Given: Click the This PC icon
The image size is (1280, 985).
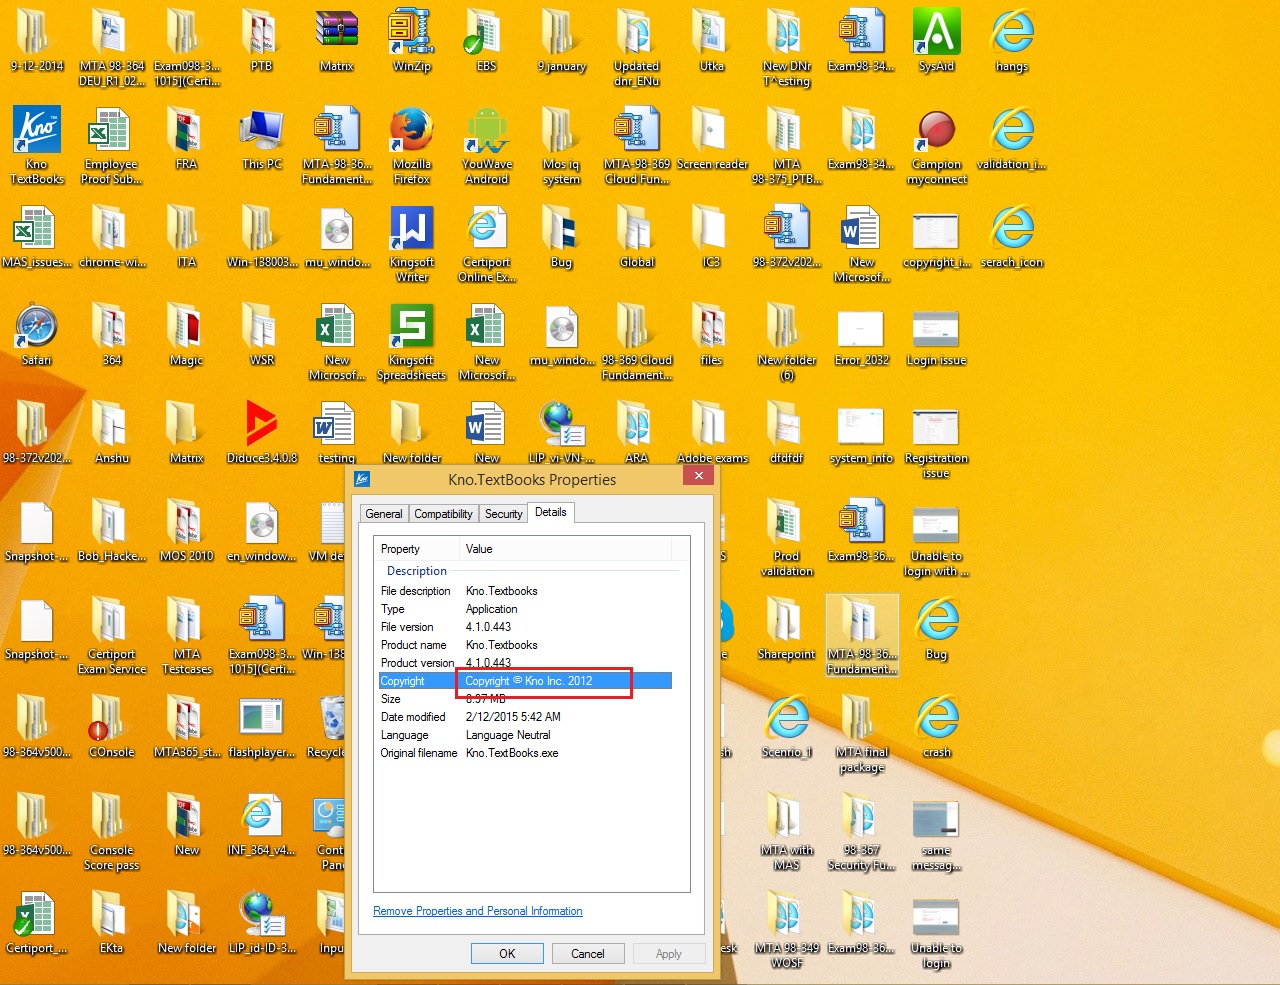Looking at the screenshot, I should tap(262, 139).
